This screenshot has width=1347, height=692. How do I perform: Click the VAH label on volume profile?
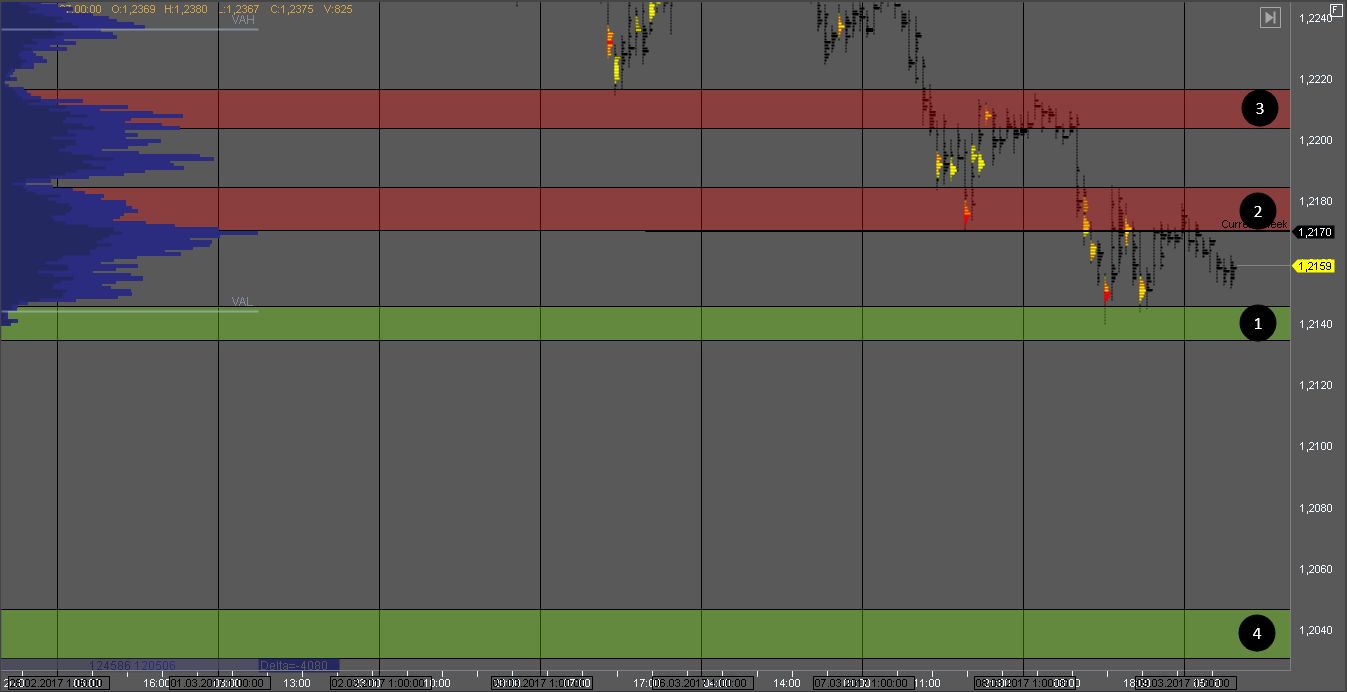[242, 20]
